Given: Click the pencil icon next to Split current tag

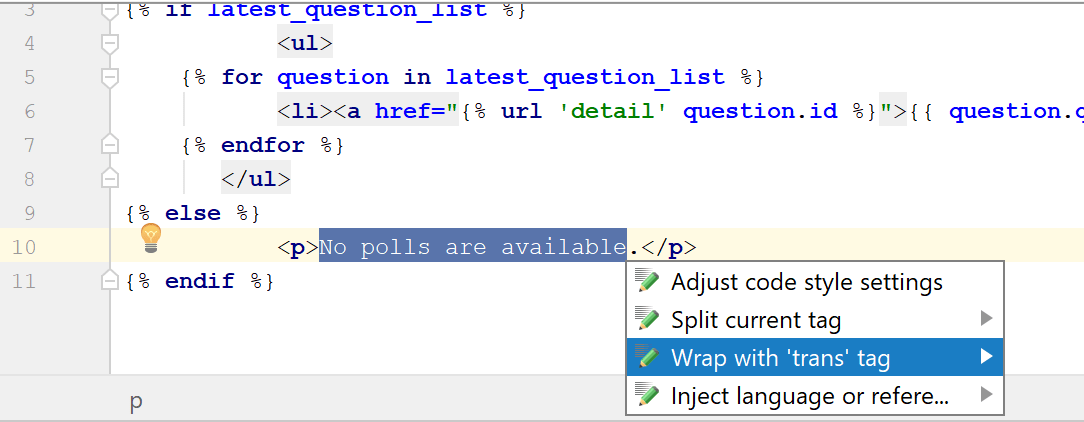Looking at the screenshot, I should click(648, 320).
